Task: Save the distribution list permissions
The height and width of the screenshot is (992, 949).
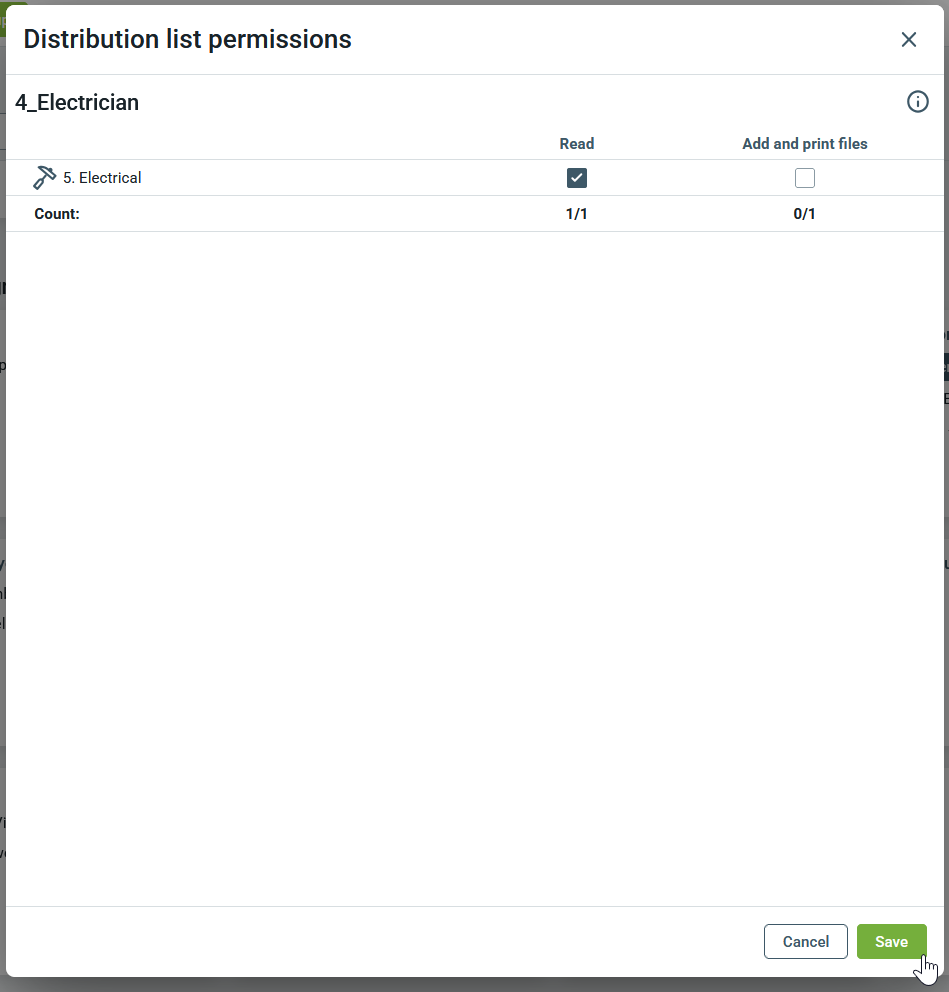Action: 891,942
